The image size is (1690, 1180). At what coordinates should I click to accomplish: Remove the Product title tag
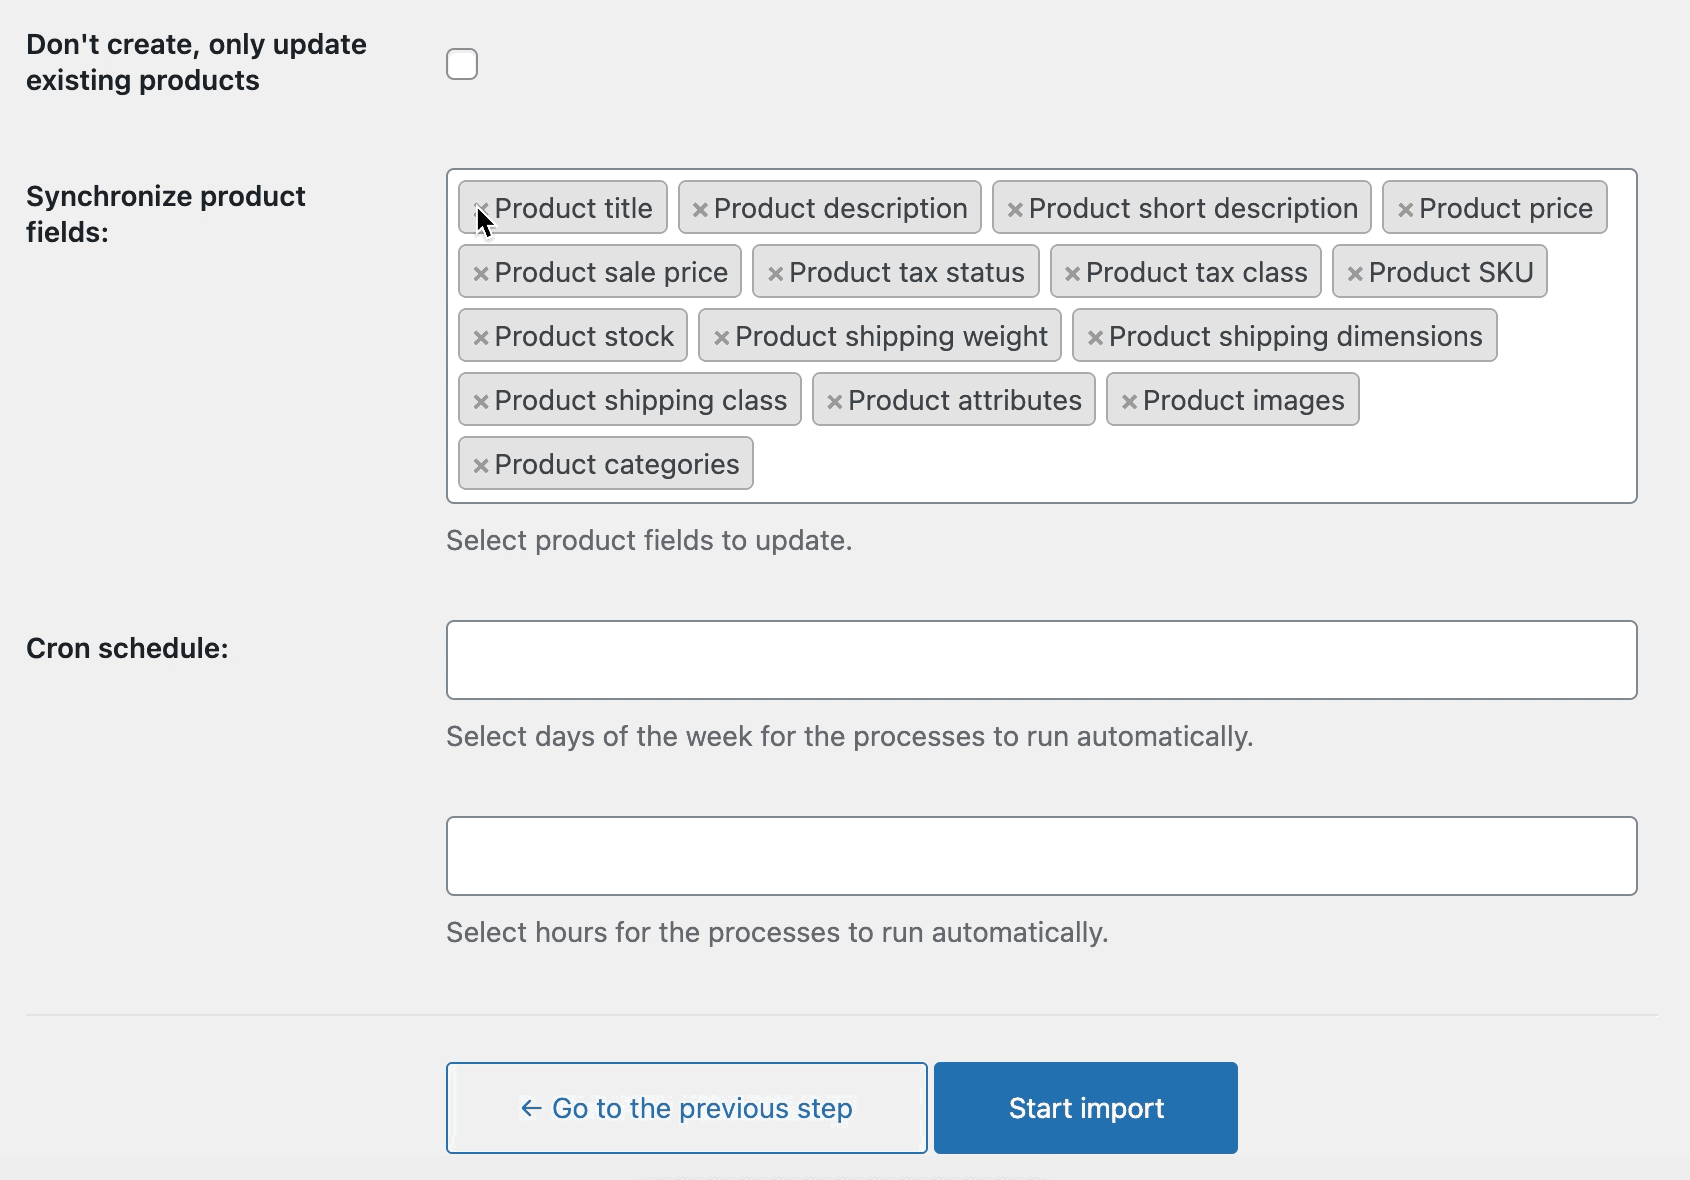(481, 210)
